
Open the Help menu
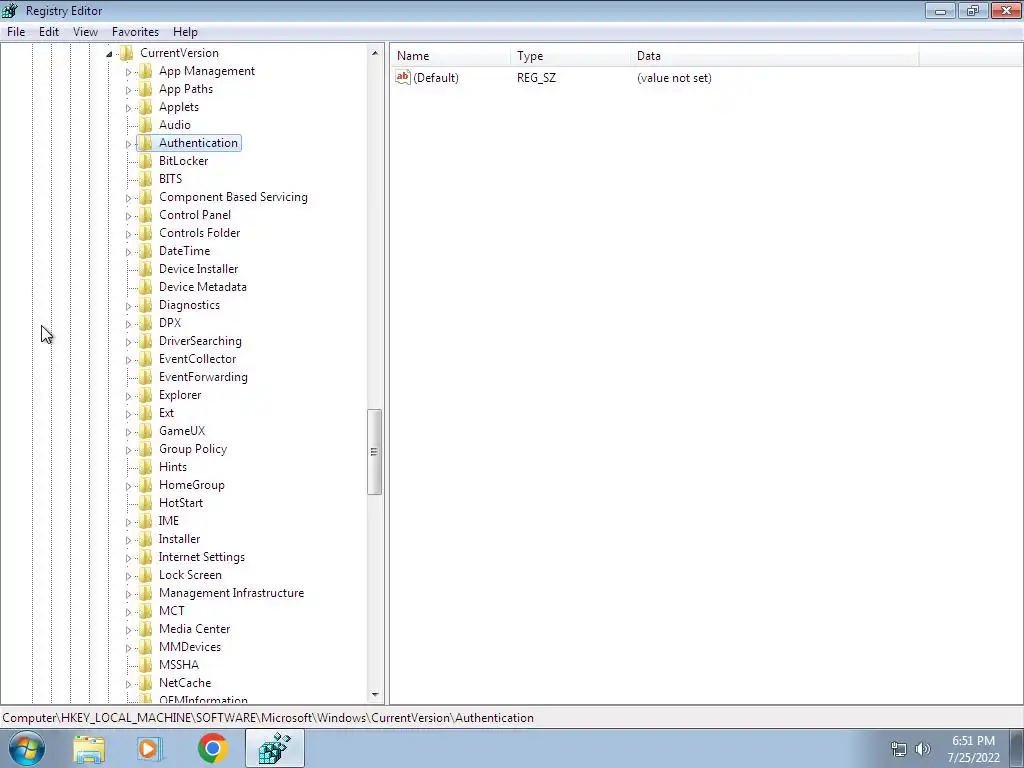(185, 31)
